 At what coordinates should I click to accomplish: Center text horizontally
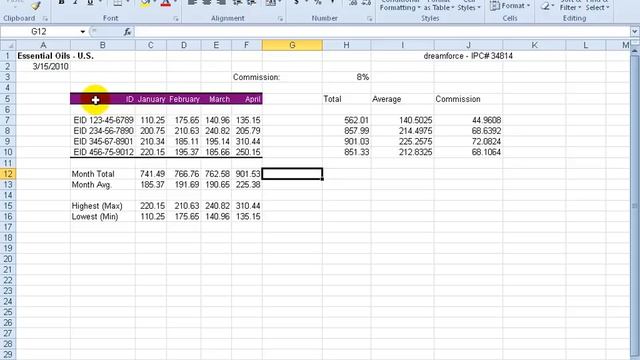click(x=207, y=3)
